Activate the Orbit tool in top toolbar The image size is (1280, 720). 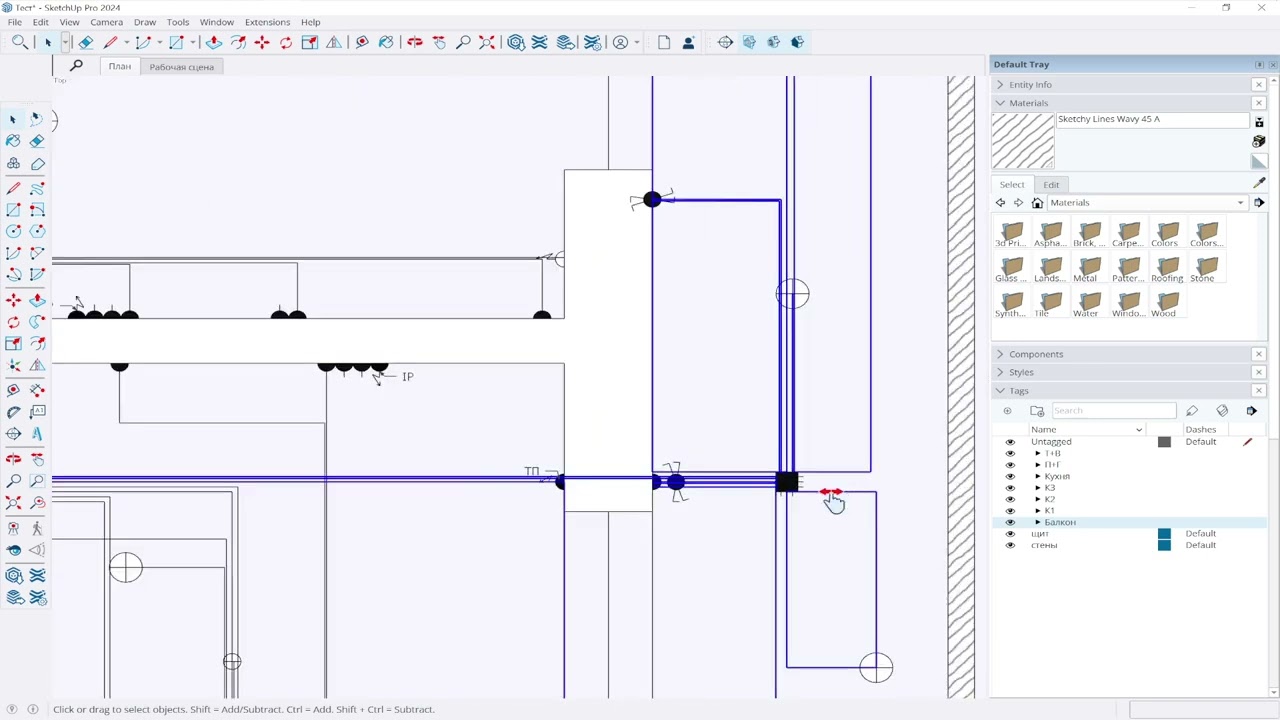click(414, 42)
